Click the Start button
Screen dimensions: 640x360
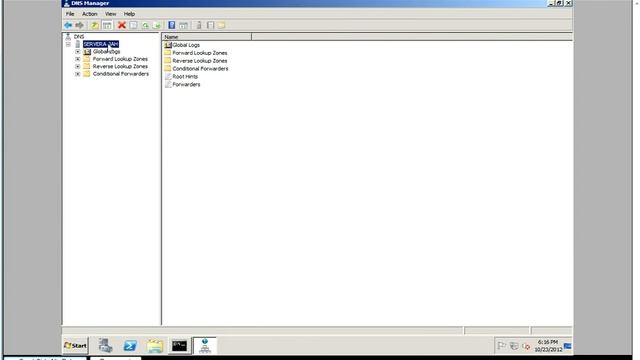(x=76, y=346)
